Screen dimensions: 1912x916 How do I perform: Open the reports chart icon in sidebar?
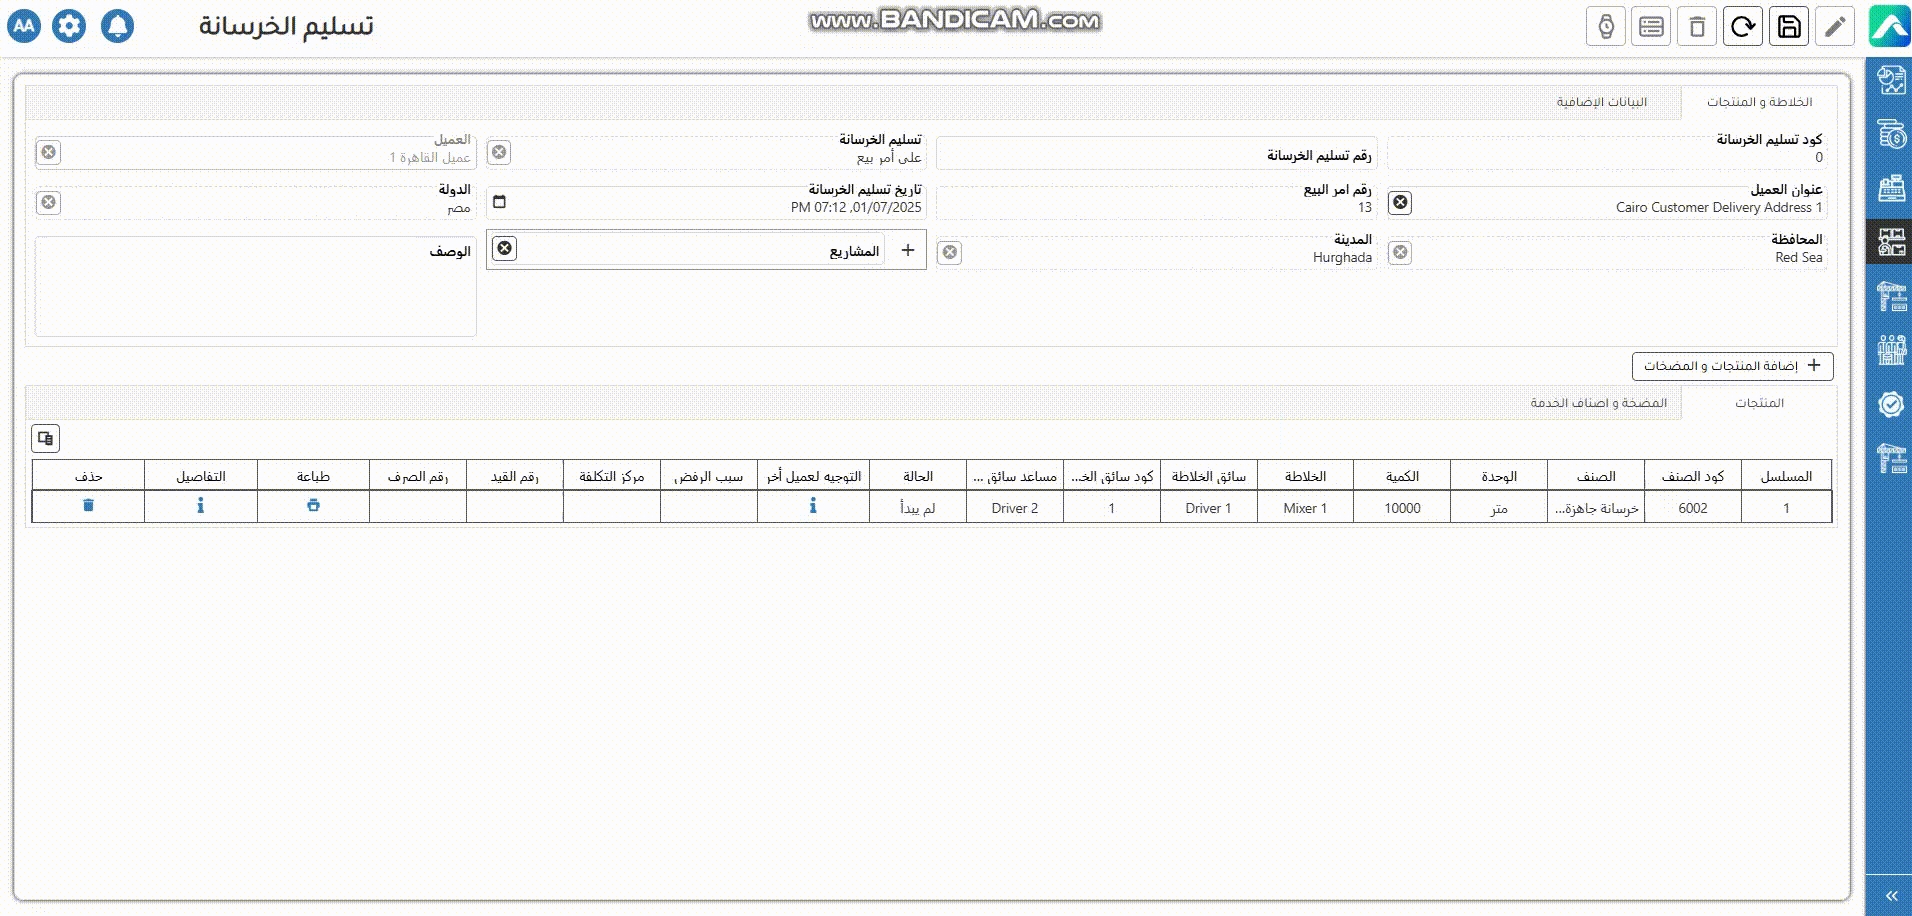coord(1890,80)
